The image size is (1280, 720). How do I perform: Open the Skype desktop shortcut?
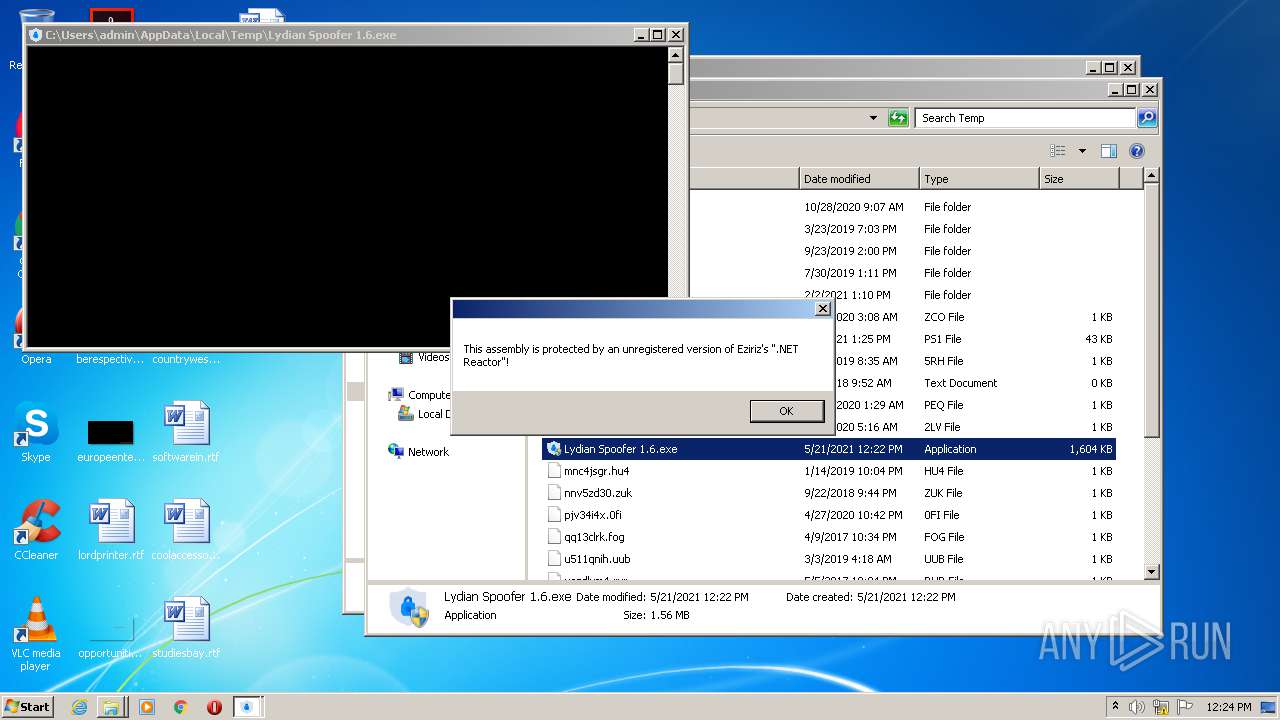click(x=36, y=433)
